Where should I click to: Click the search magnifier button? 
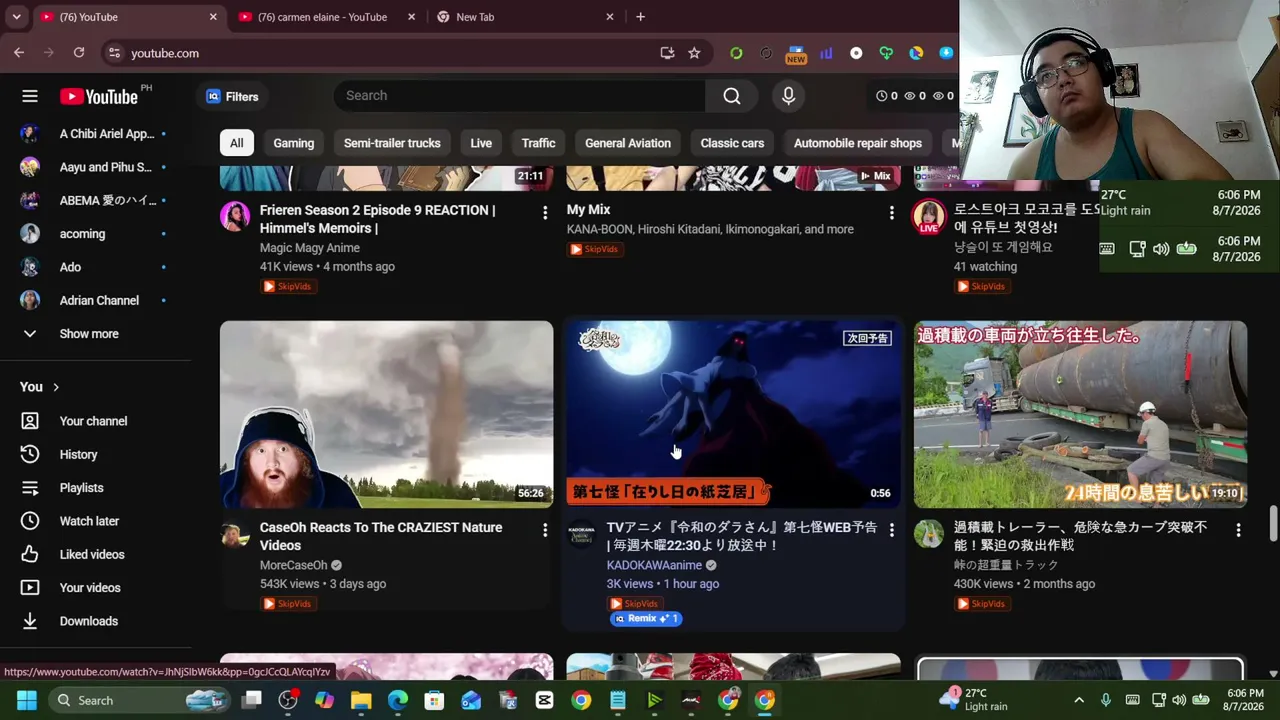click(x=732, y=96)
